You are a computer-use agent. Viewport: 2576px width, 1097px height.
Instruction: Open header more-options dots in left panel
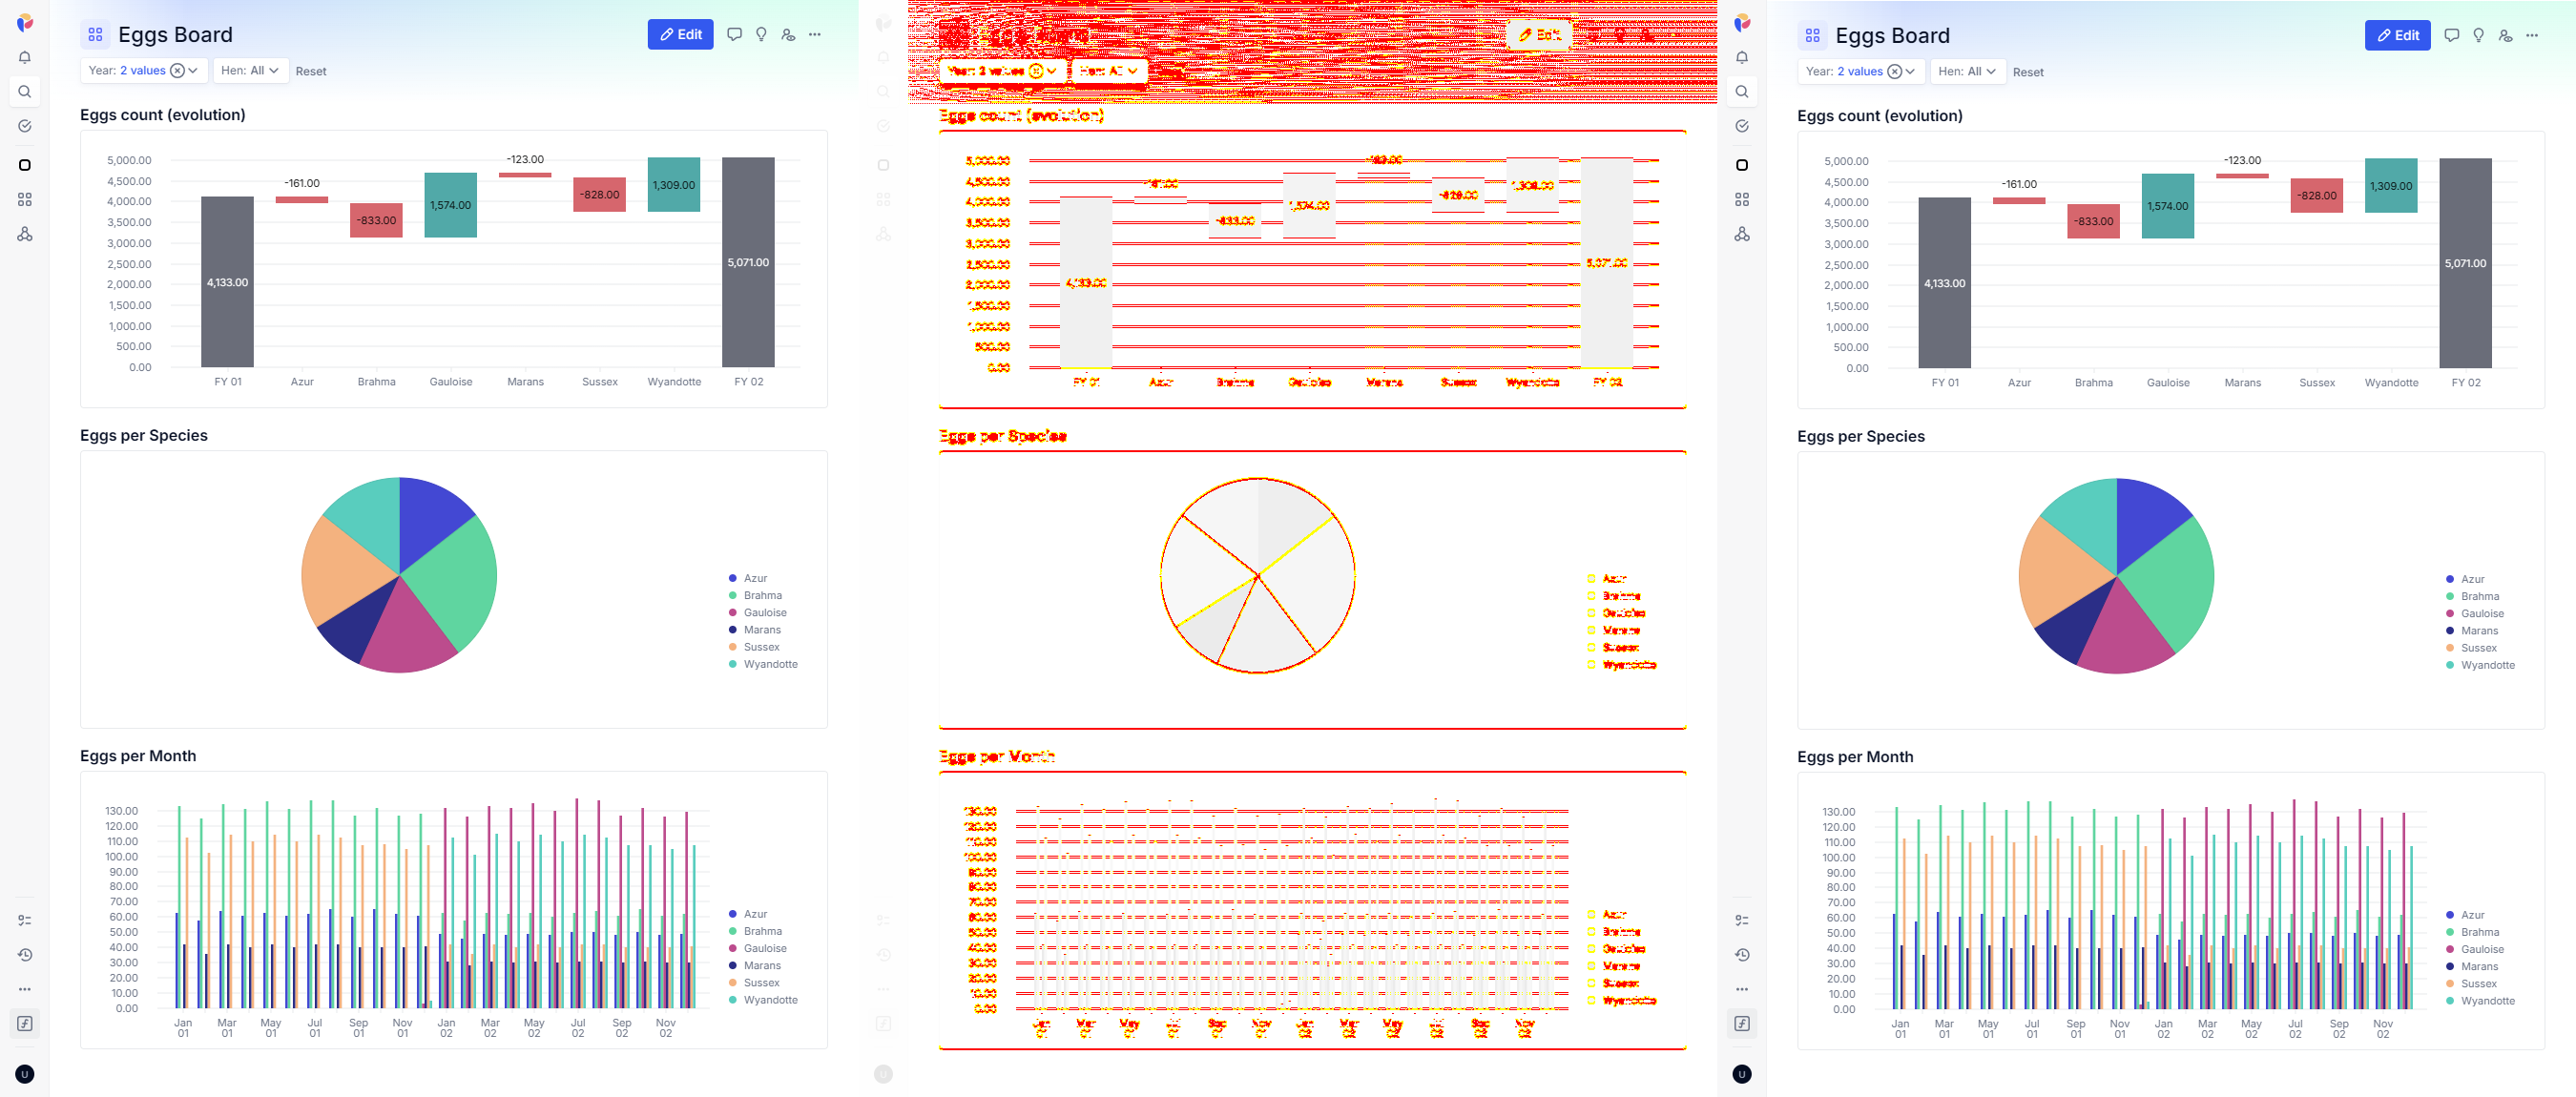coord(815,34)
